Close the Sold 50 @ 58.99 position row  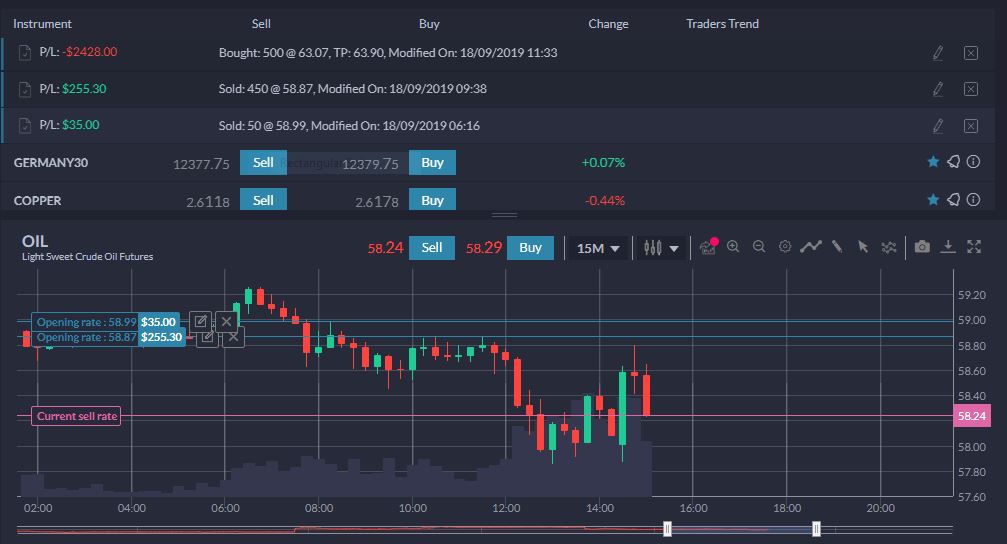970,126
